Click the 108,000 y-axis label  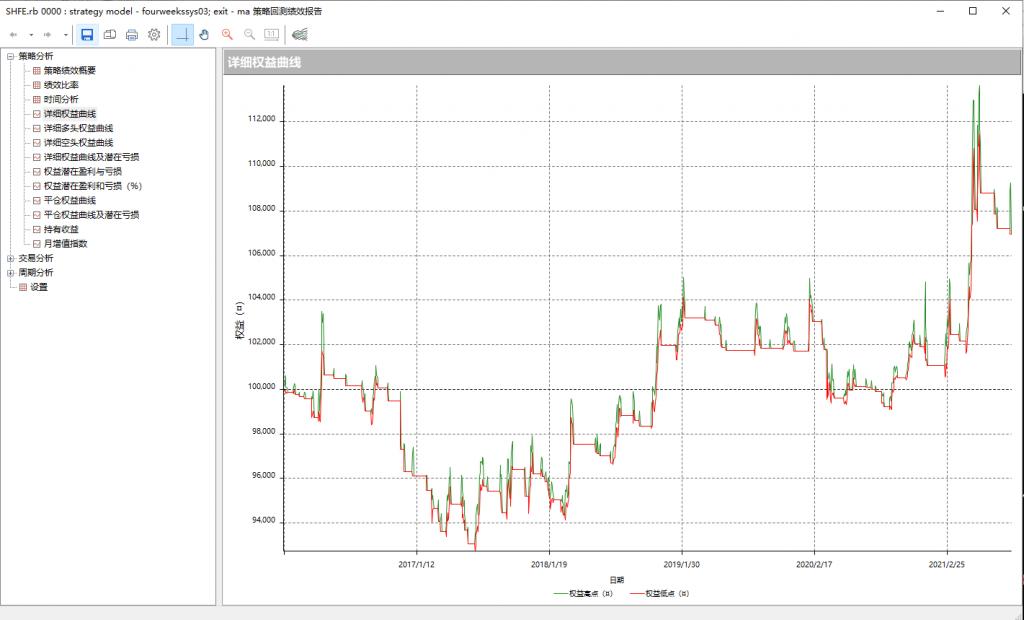pos(261,210)
